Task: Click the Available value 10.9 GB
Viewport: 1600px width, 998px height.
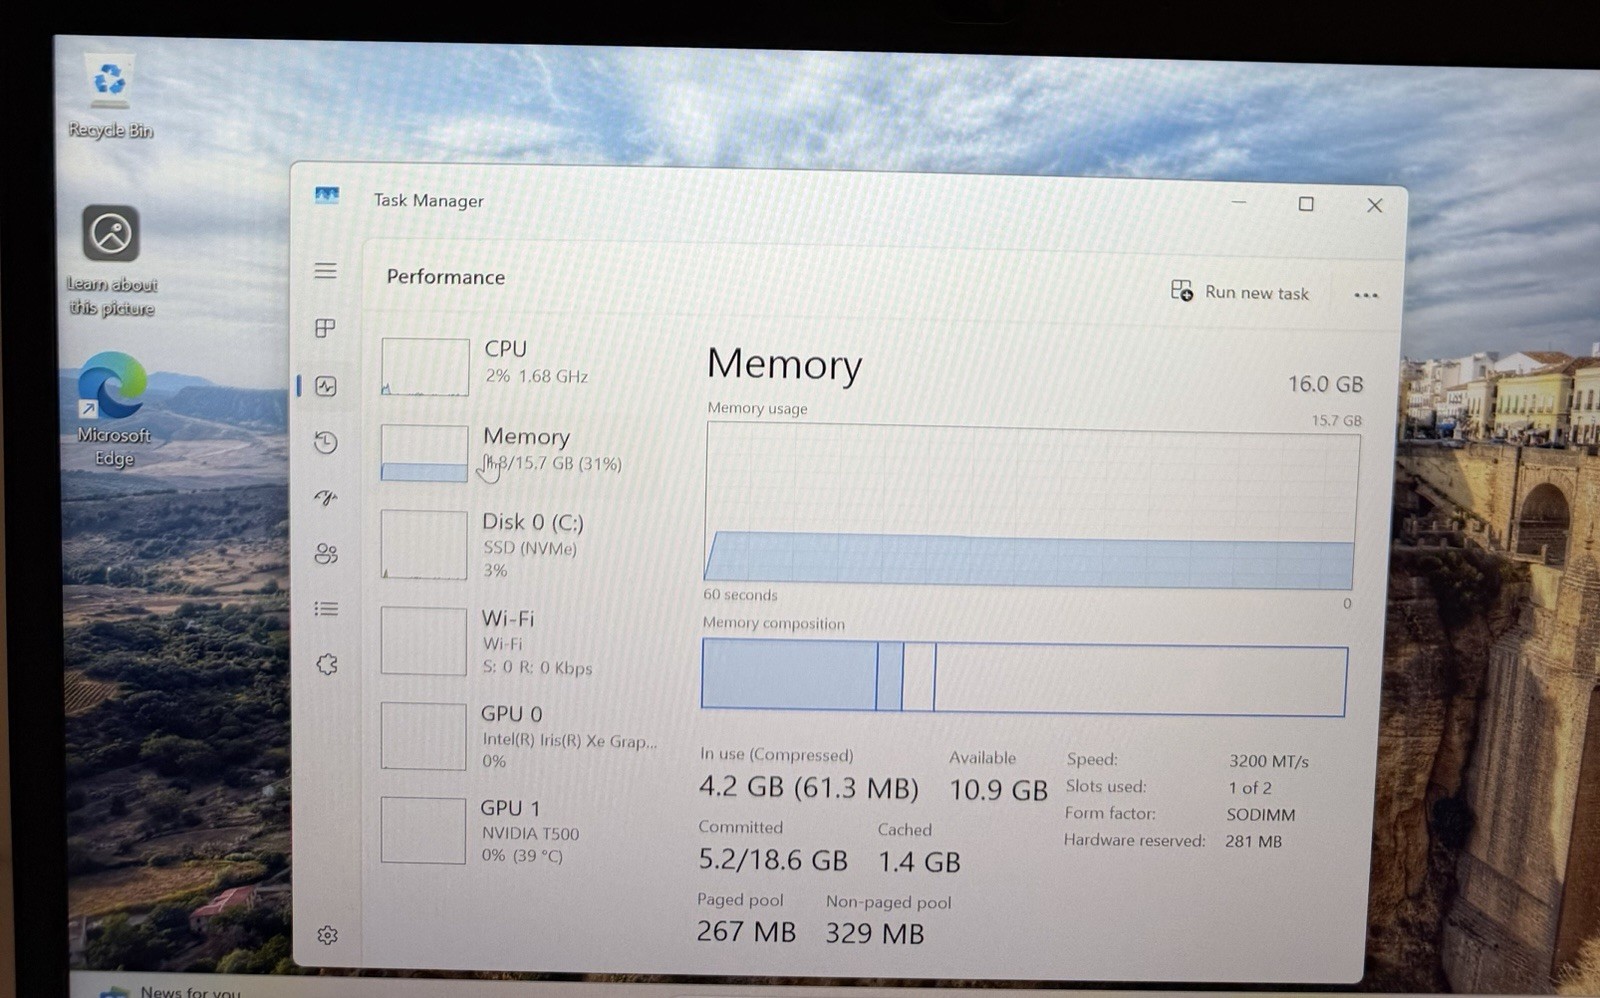Action: click(x=998, y=790)
